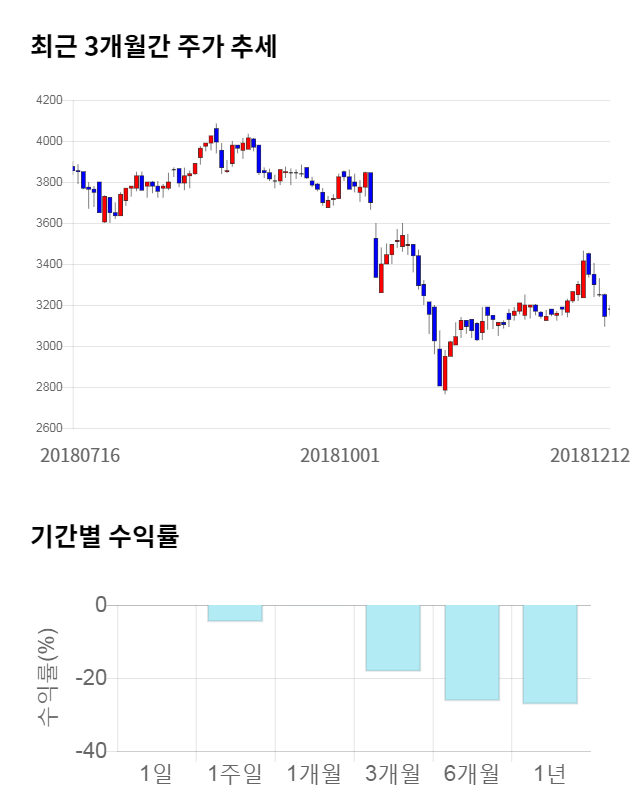Select the 1년 return bar

click(x=550, y=654)
